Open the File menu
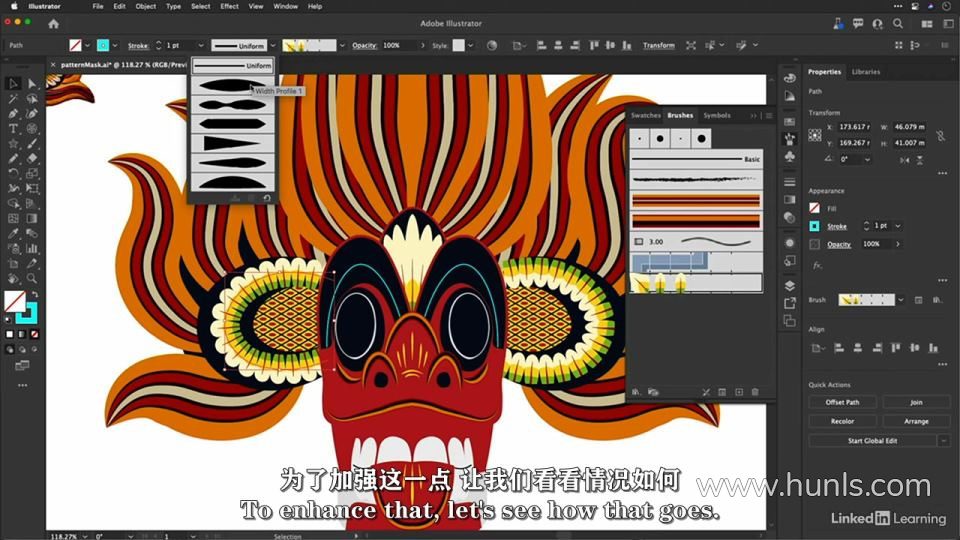This screenshot has width=960, height=540. [98, 6]
